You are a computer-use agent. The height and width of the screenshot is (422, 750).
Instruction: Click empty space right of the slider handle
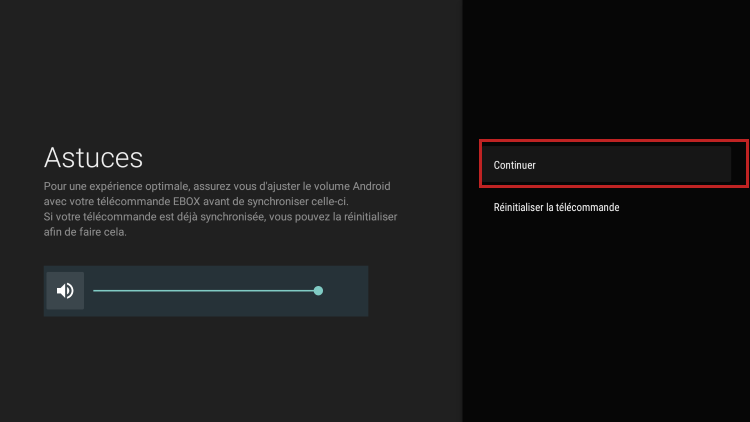tap(345, 291)
